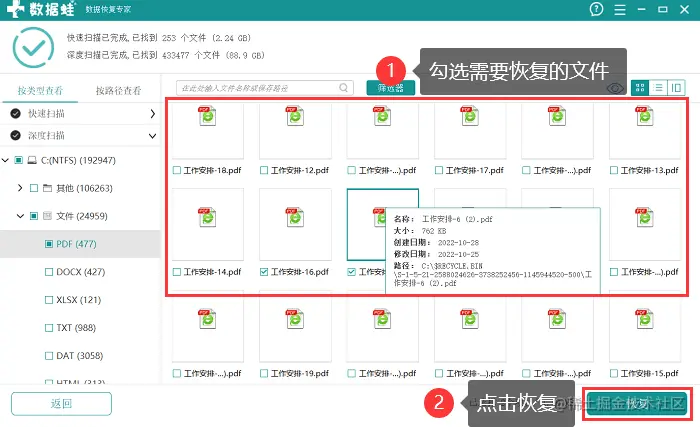Click the 其他 folder icon
The image size is (700, 427).
coord(47,188)
